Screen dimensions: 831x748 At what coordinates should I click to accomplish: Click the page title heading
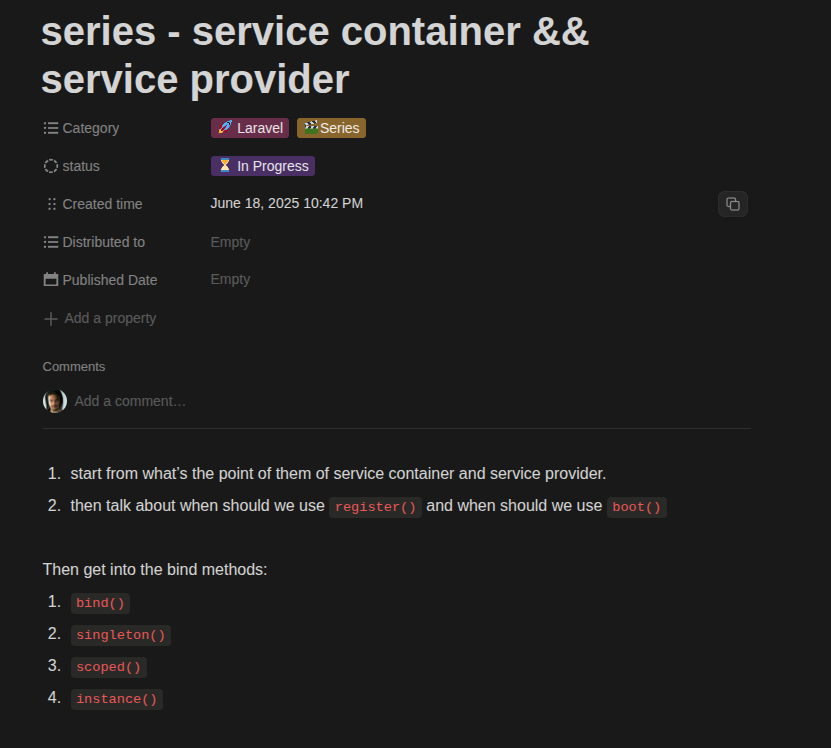coord(315,55)
